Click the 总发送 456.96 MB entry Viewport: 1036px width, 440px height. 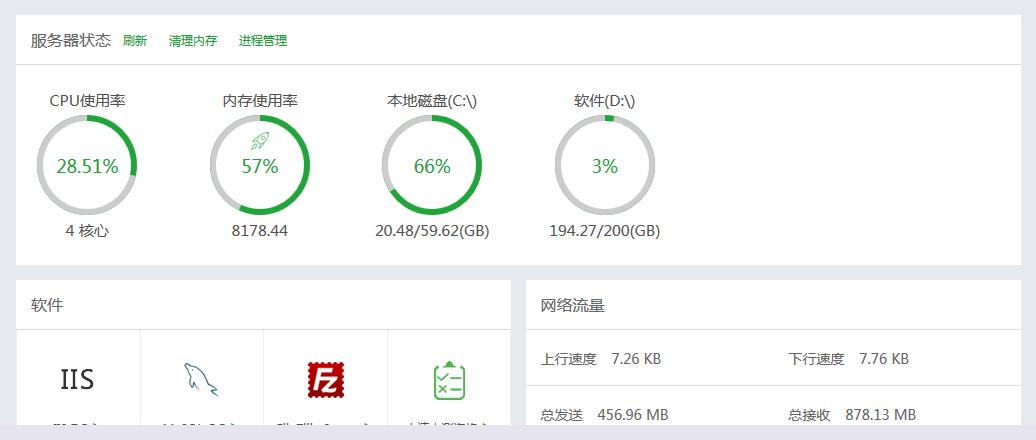(x=605, y=415)
